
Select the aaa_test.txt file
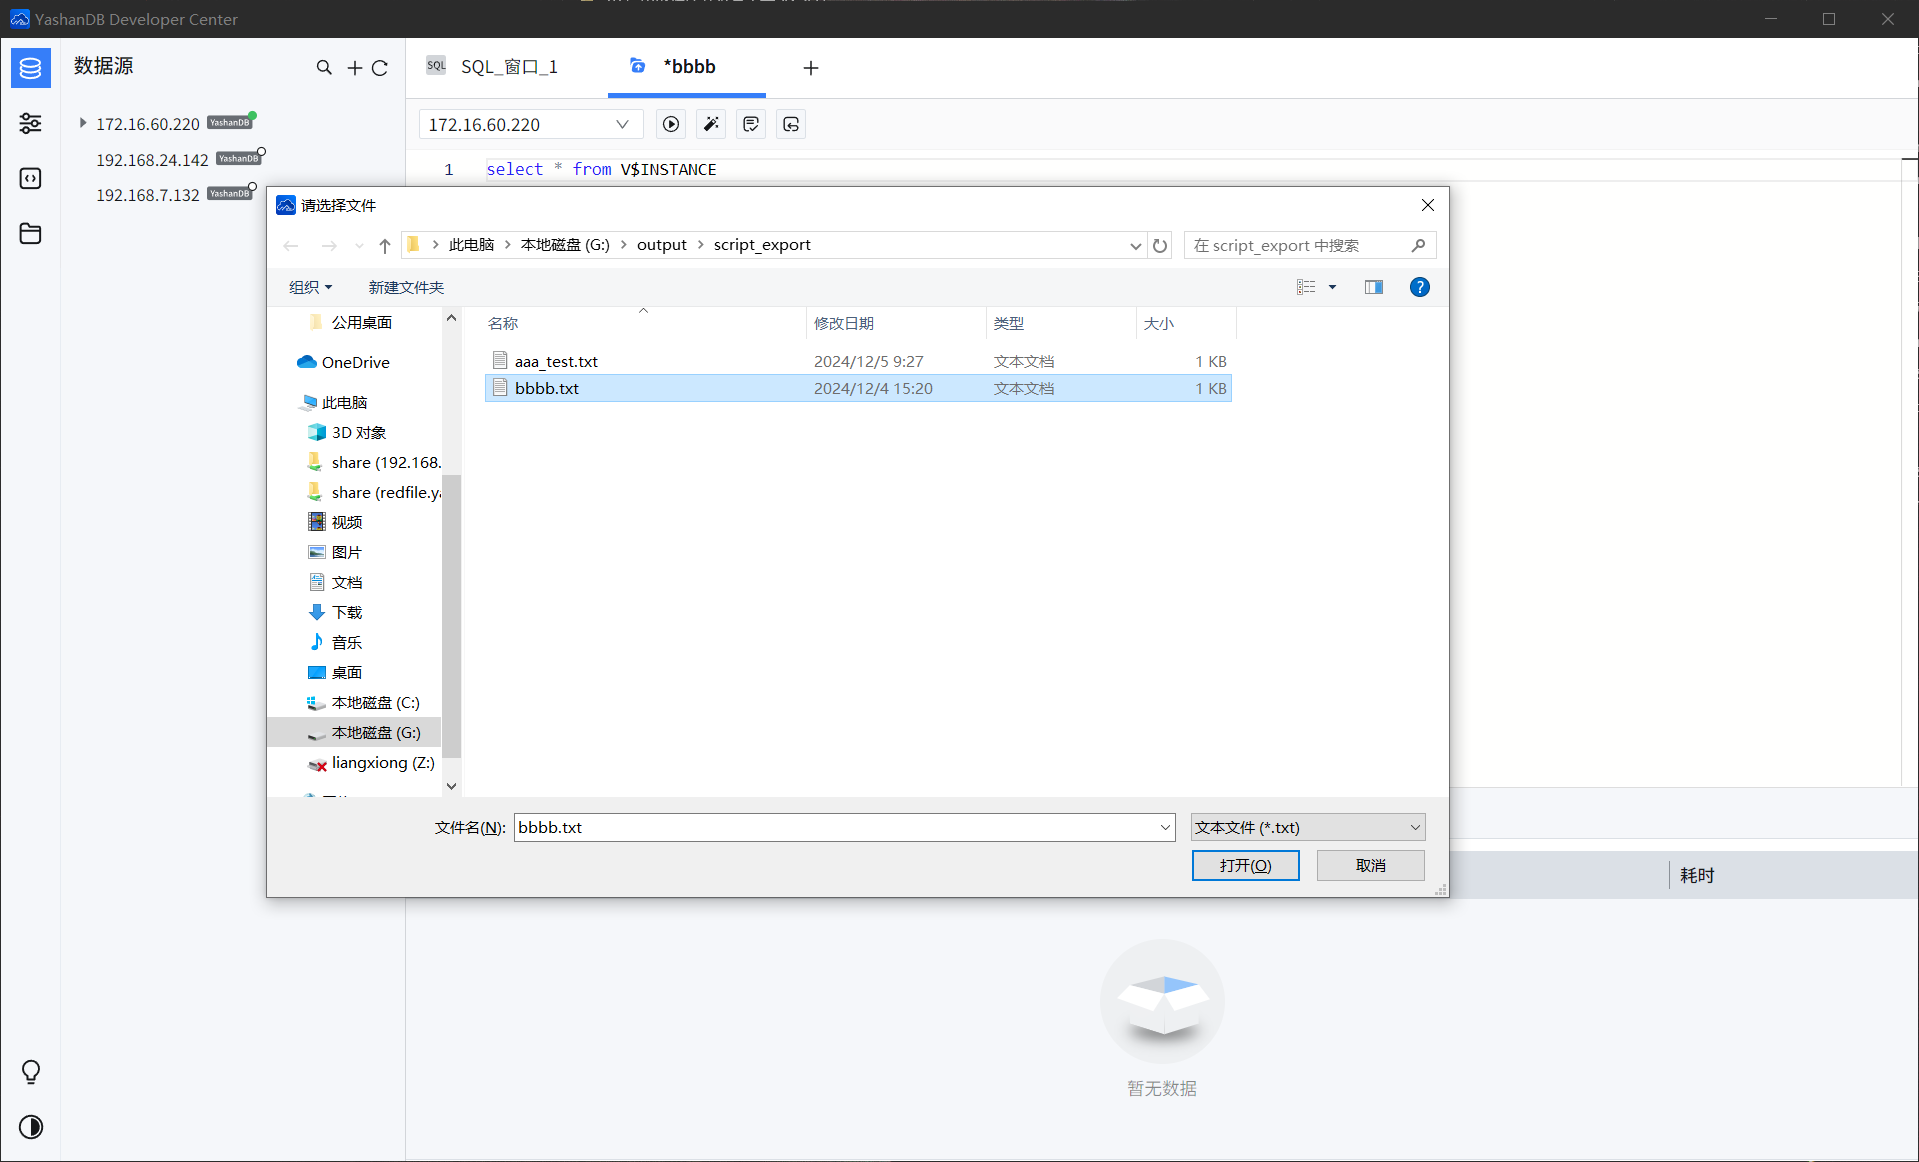point(556,361)
